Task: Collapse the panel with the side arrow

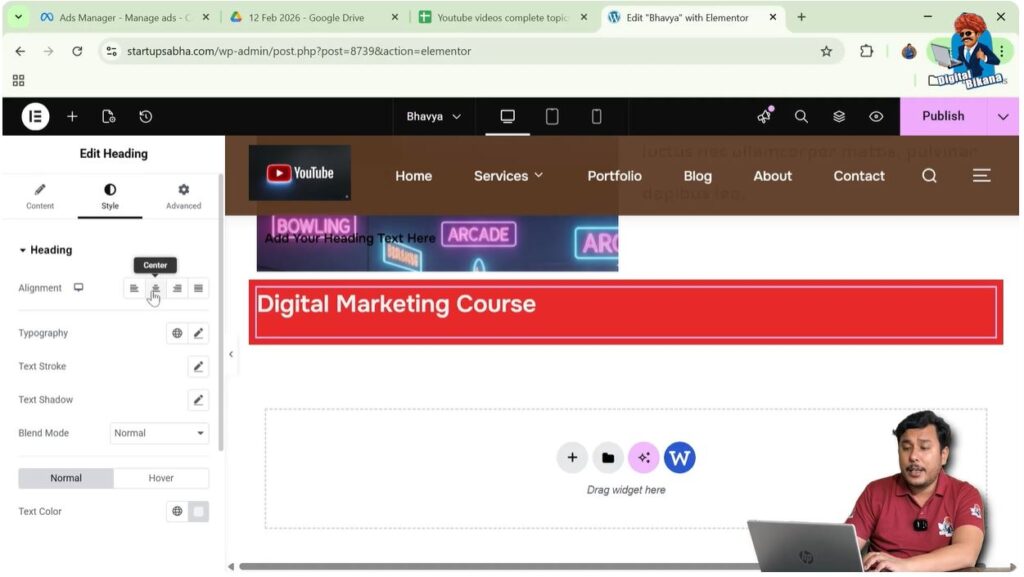Action: click(x=231, y=354)
